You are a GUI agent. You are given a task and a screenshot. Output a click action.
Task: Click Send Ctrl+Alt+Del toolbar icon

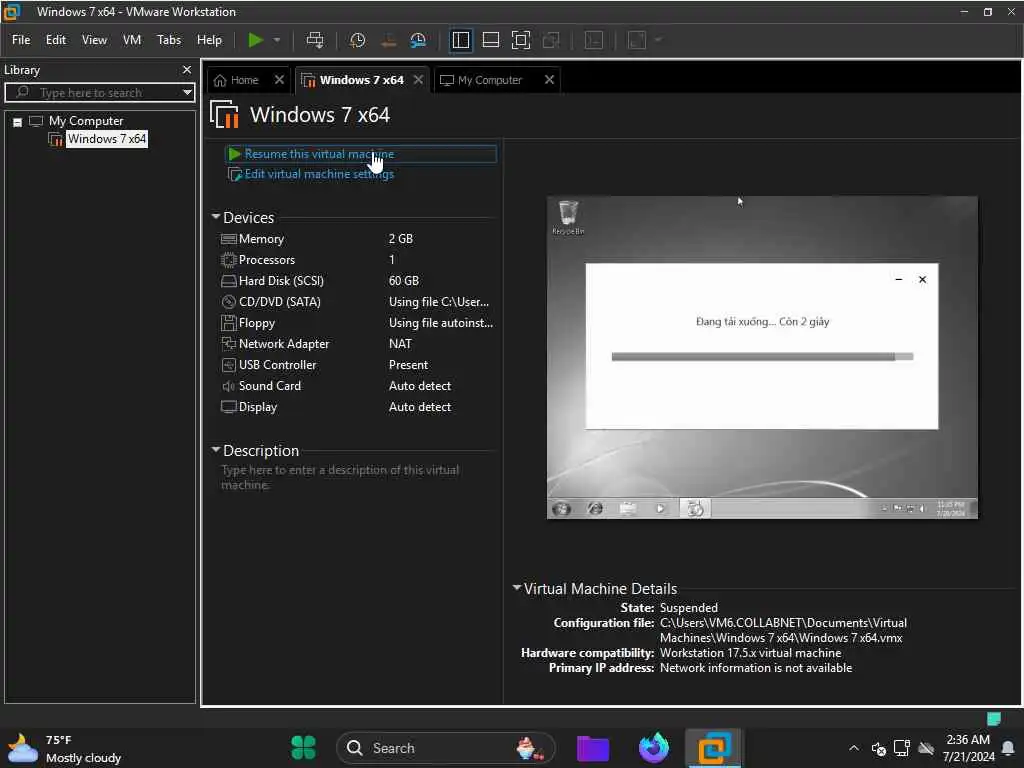(315, 40)
